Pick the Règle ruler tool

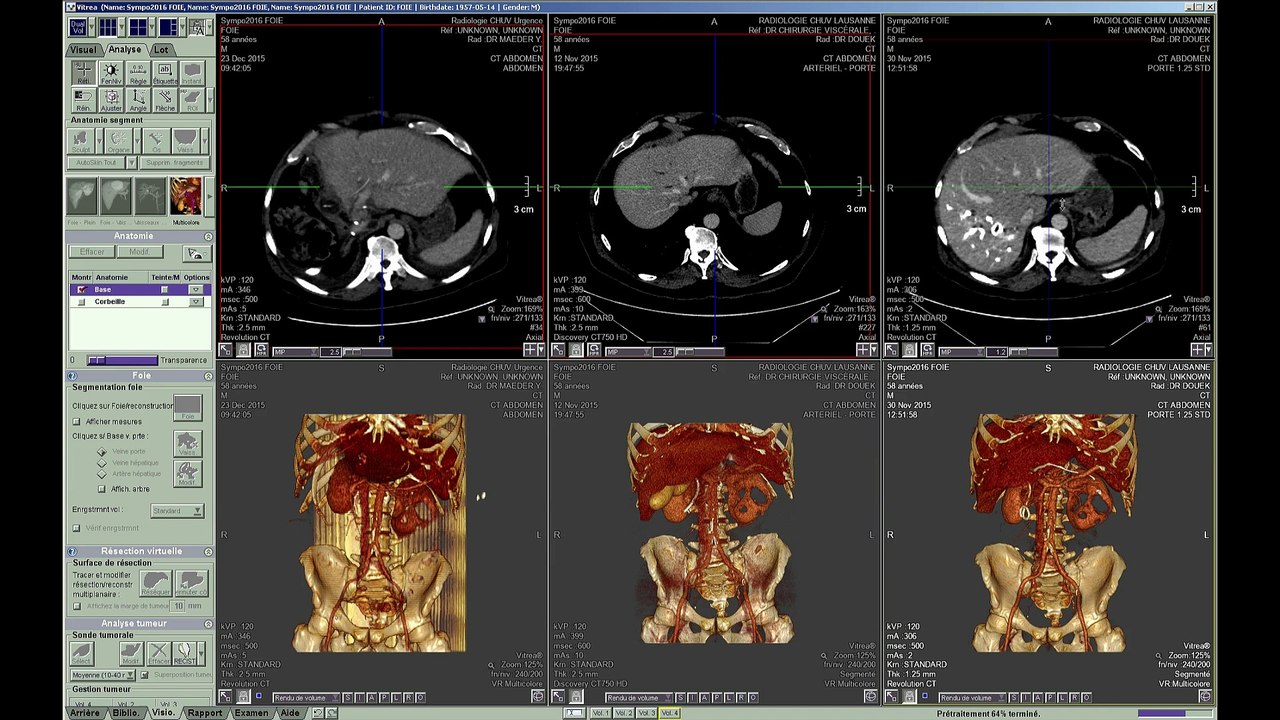click(138, 73)
